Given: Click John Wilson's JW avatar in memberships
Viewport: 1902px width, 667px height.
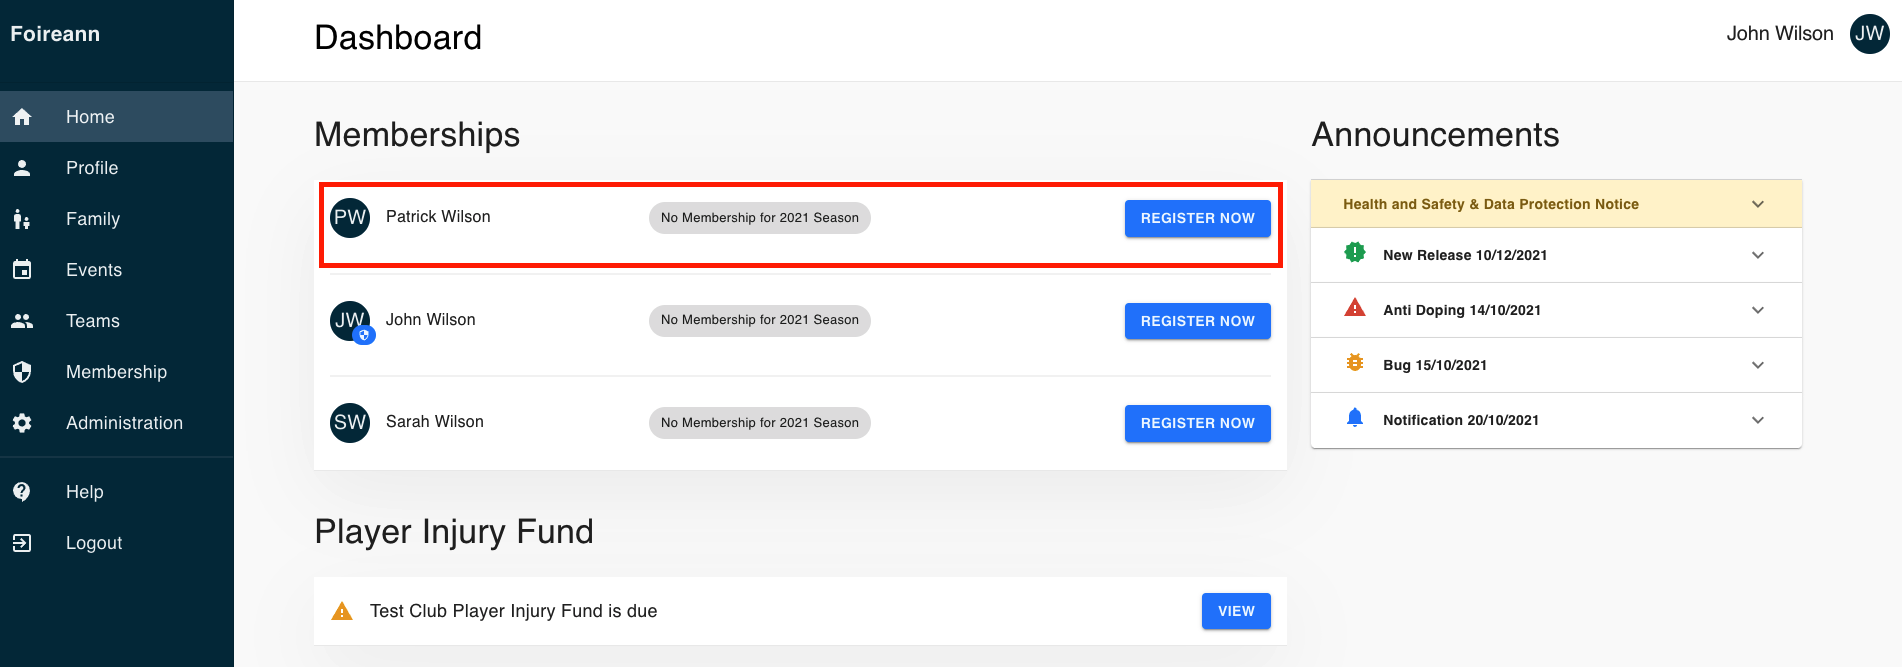Looking at the screenshot, I should point(350,320).
